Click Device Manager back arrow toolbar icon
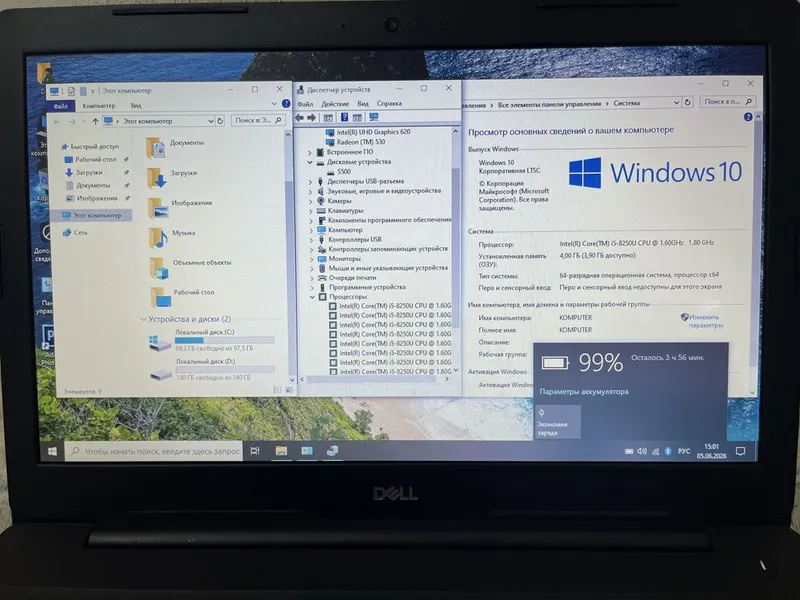 pos(299,118)
